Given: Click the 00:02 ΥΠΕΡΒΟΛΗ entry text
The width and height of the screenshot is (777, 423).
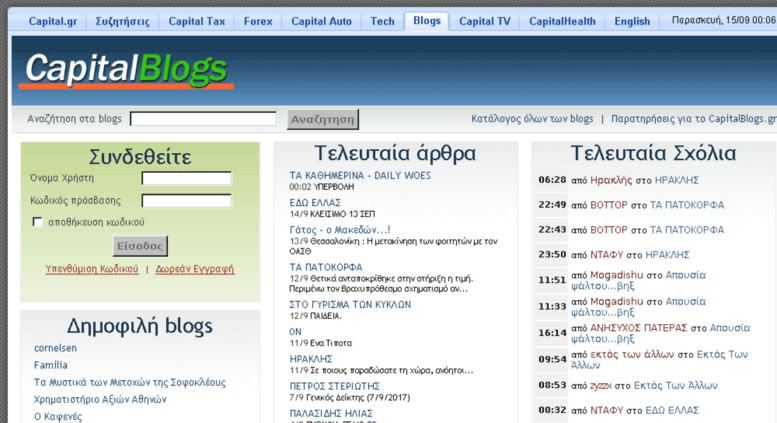Looking at the screenshot, I should 322,187.
